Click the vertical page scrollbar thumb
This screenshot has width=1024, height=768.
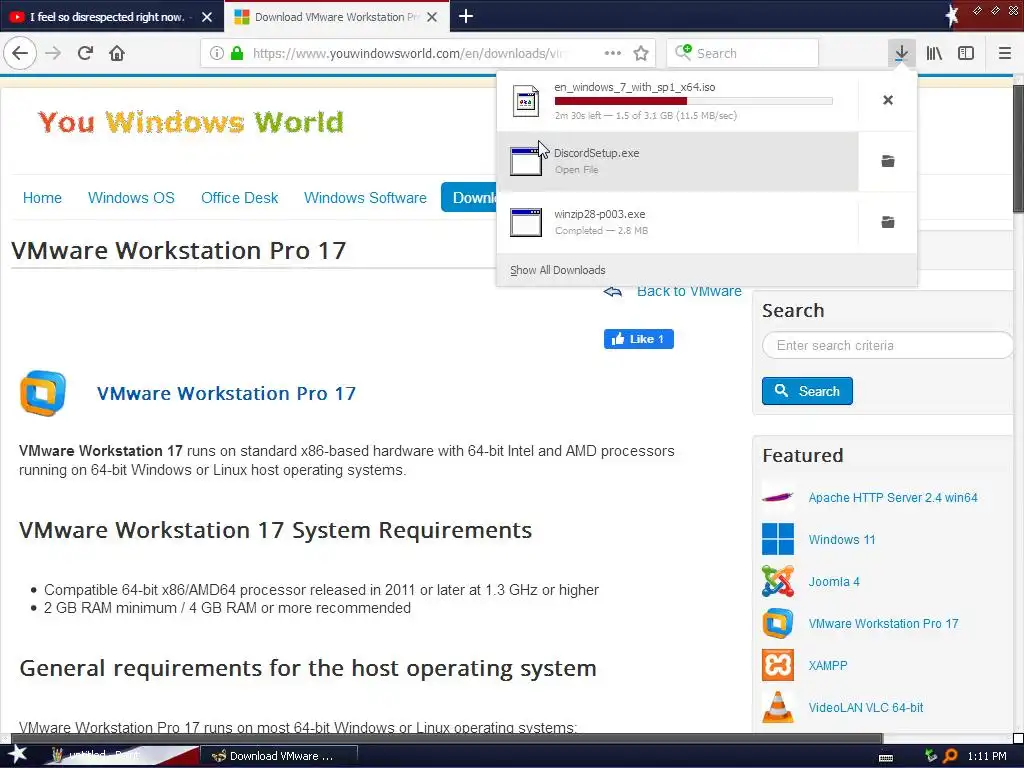point(1018,149)
